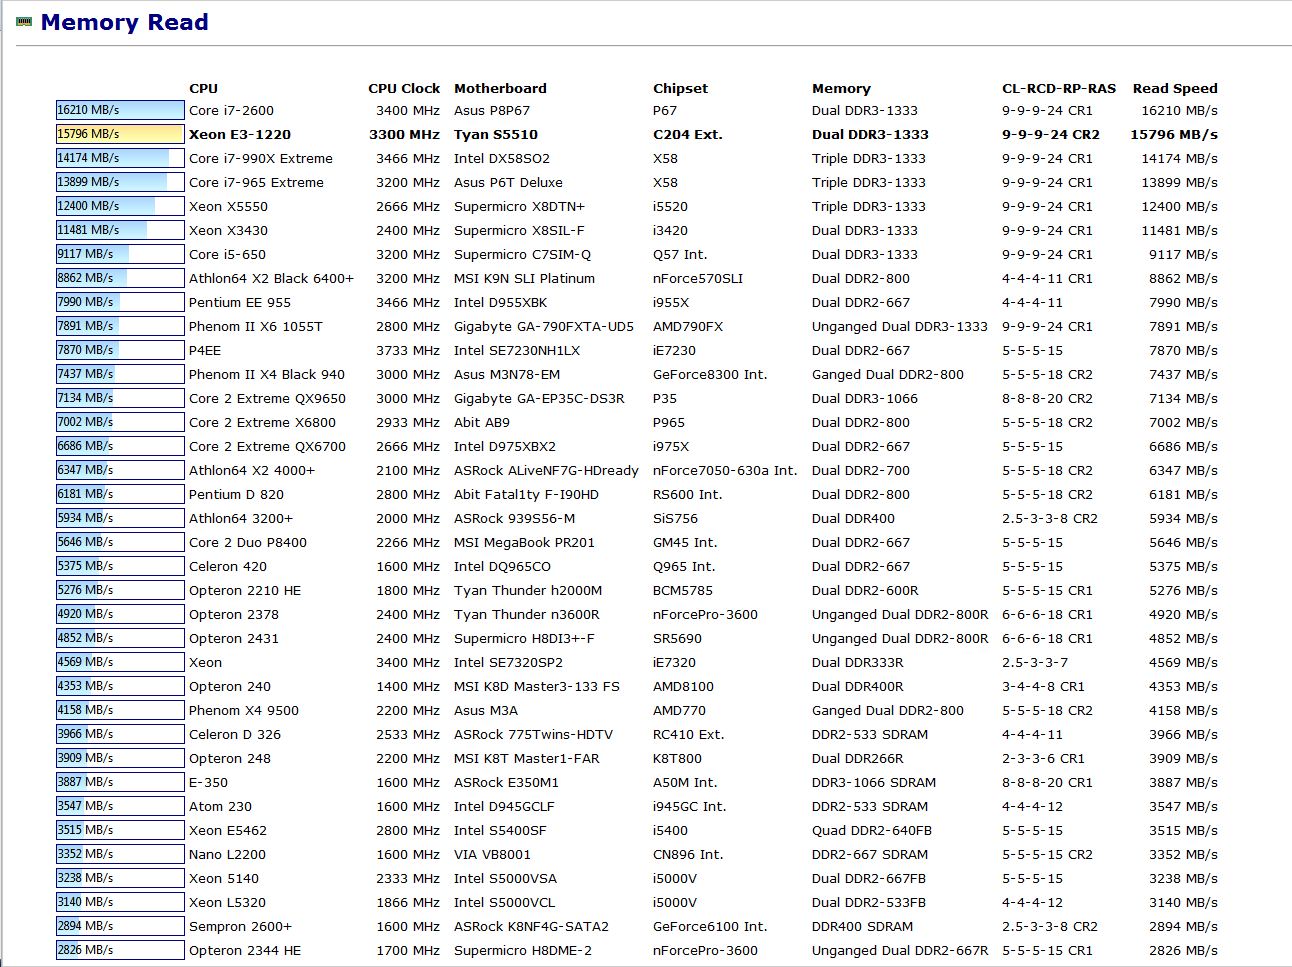Click Quad DDR2-640FB memory cell
Screen dimensions: 1292x967
[872, 831]
